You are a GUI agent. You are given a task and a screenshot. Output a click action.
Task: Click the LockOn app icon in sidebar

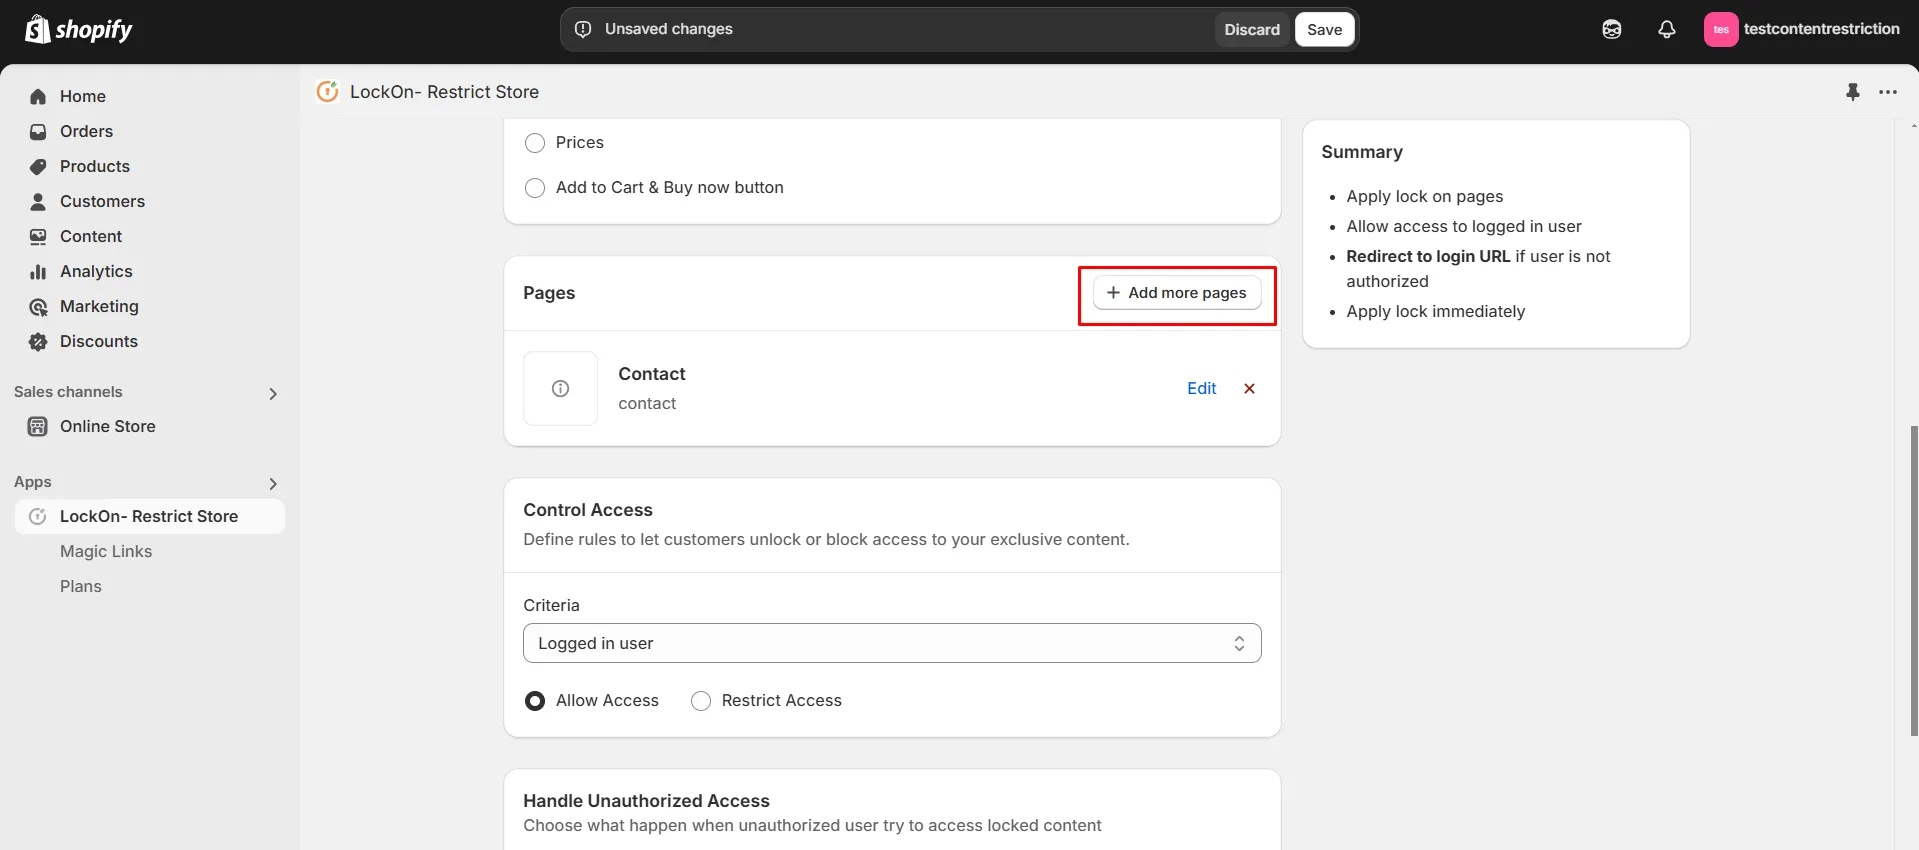(x=38, y=516)
